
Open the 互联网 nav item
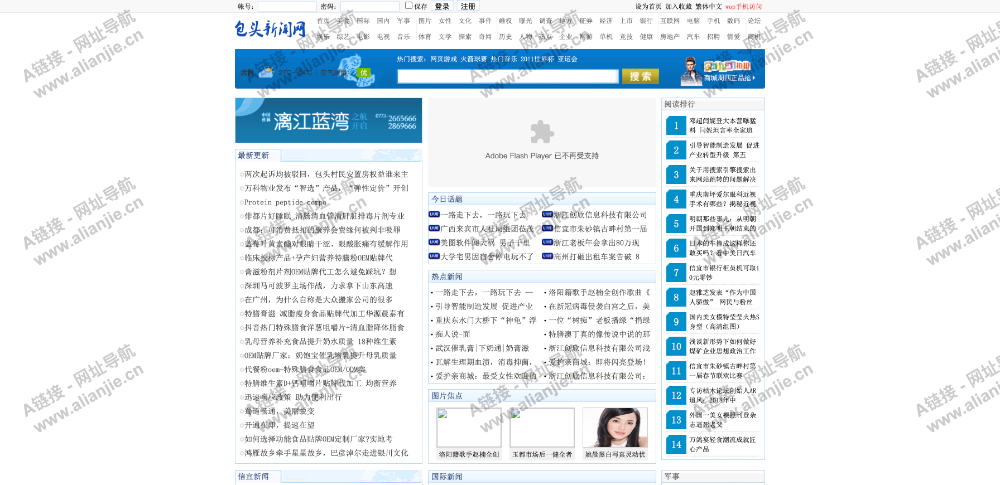tap(670, 21)
